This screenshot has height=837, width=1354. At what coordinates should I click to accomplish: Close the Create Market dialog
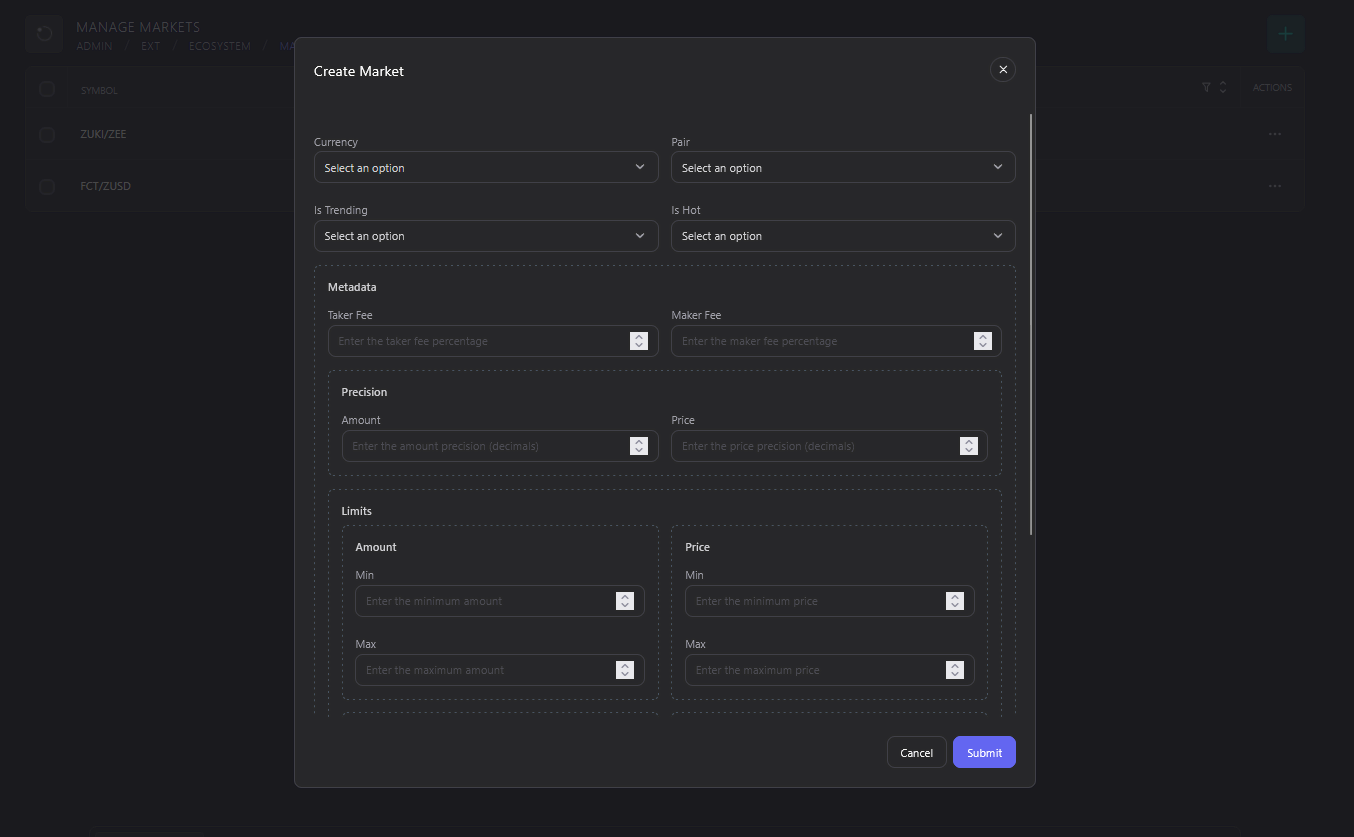pos(1002,69)
